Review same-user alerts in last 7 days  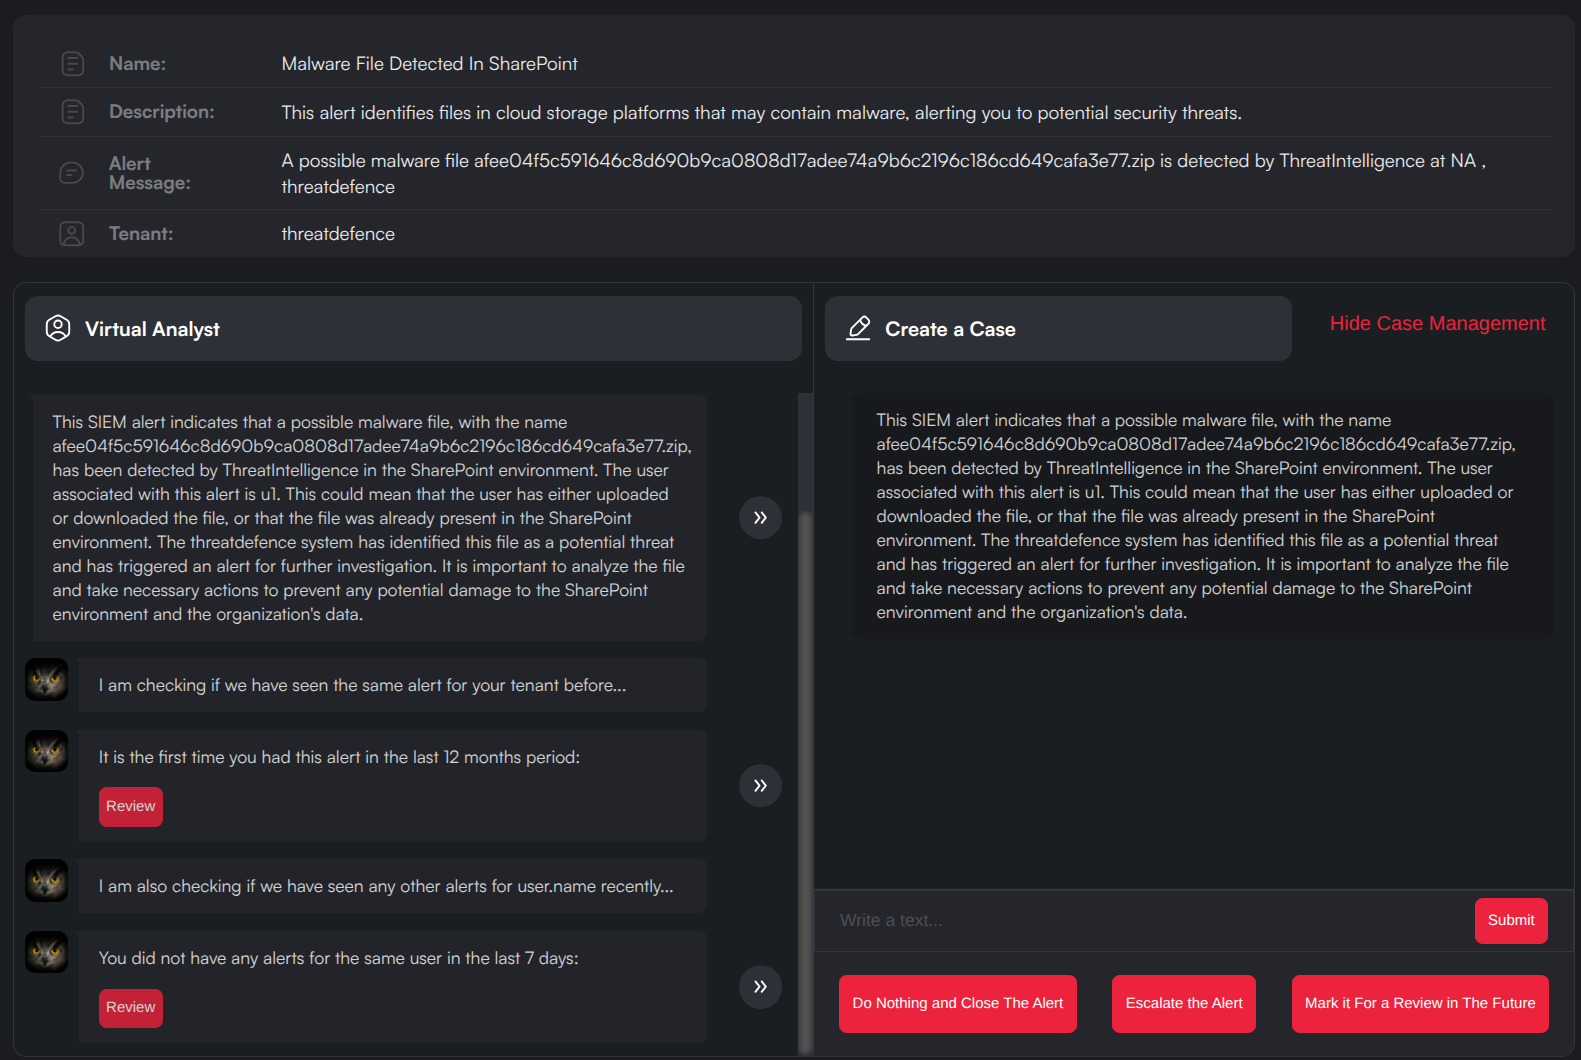click(131, 1008)
